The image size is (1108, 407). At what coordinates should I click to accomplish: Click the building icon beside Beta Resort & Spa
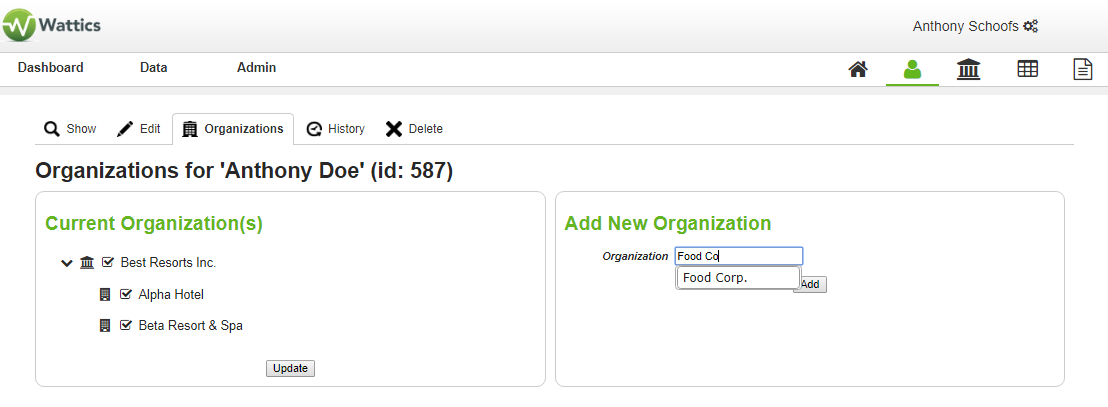tap(105, 326)
